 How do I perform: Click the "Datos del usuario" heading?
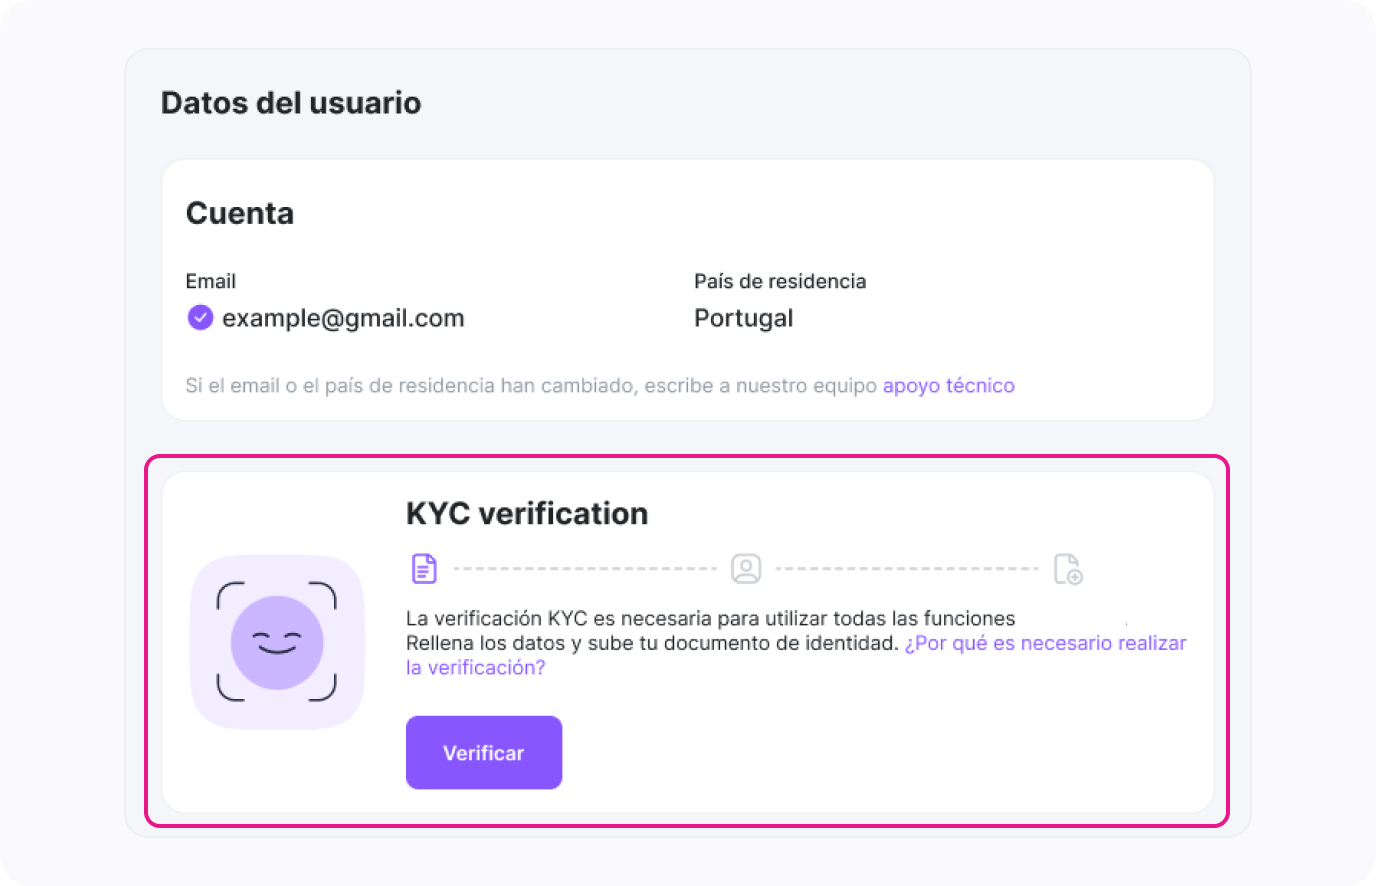tap(291, 103)
